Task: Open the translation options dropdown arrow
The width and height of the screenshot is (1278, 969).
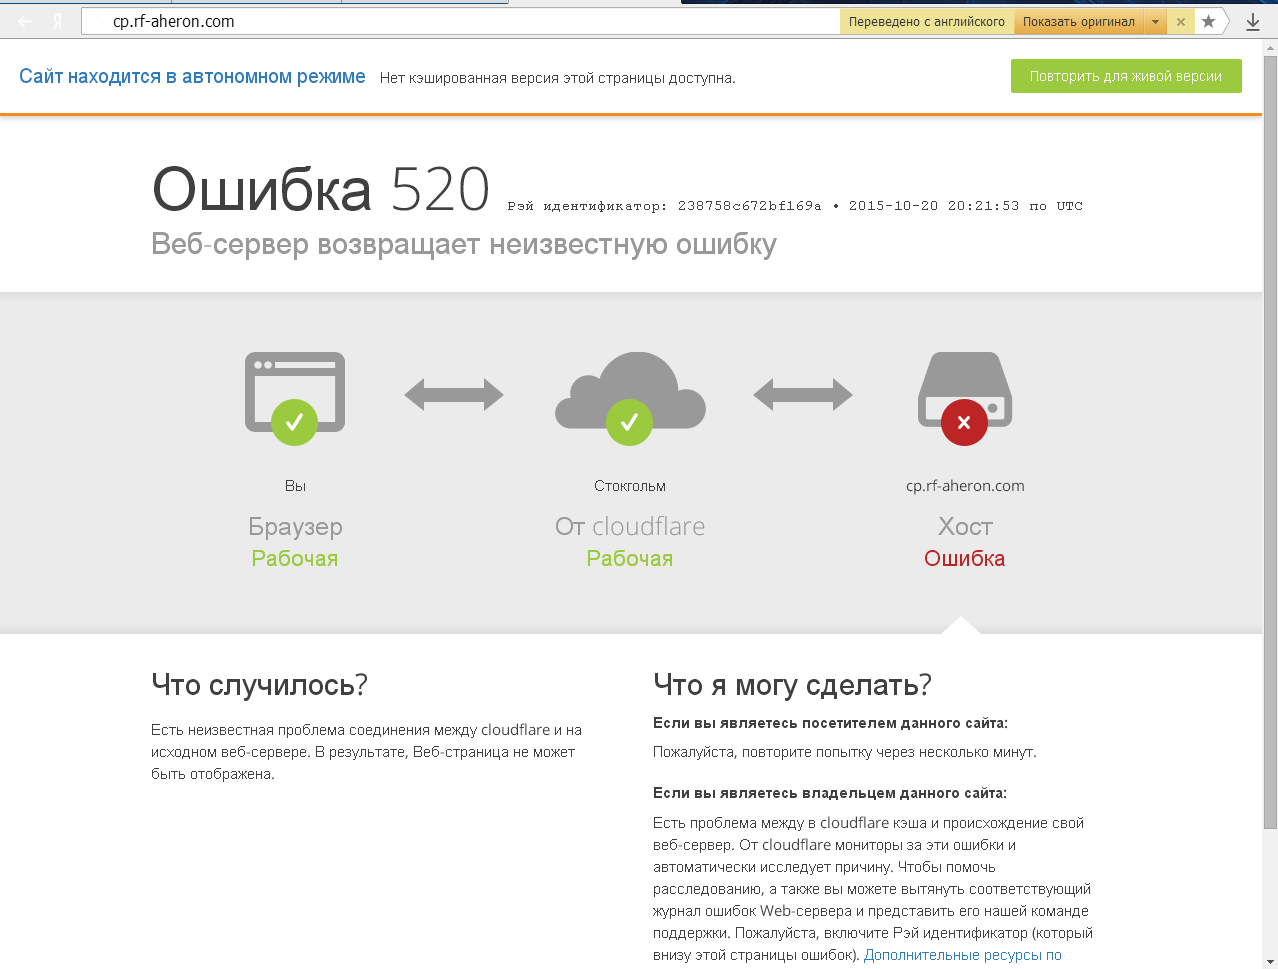Action: (1155, 22)
